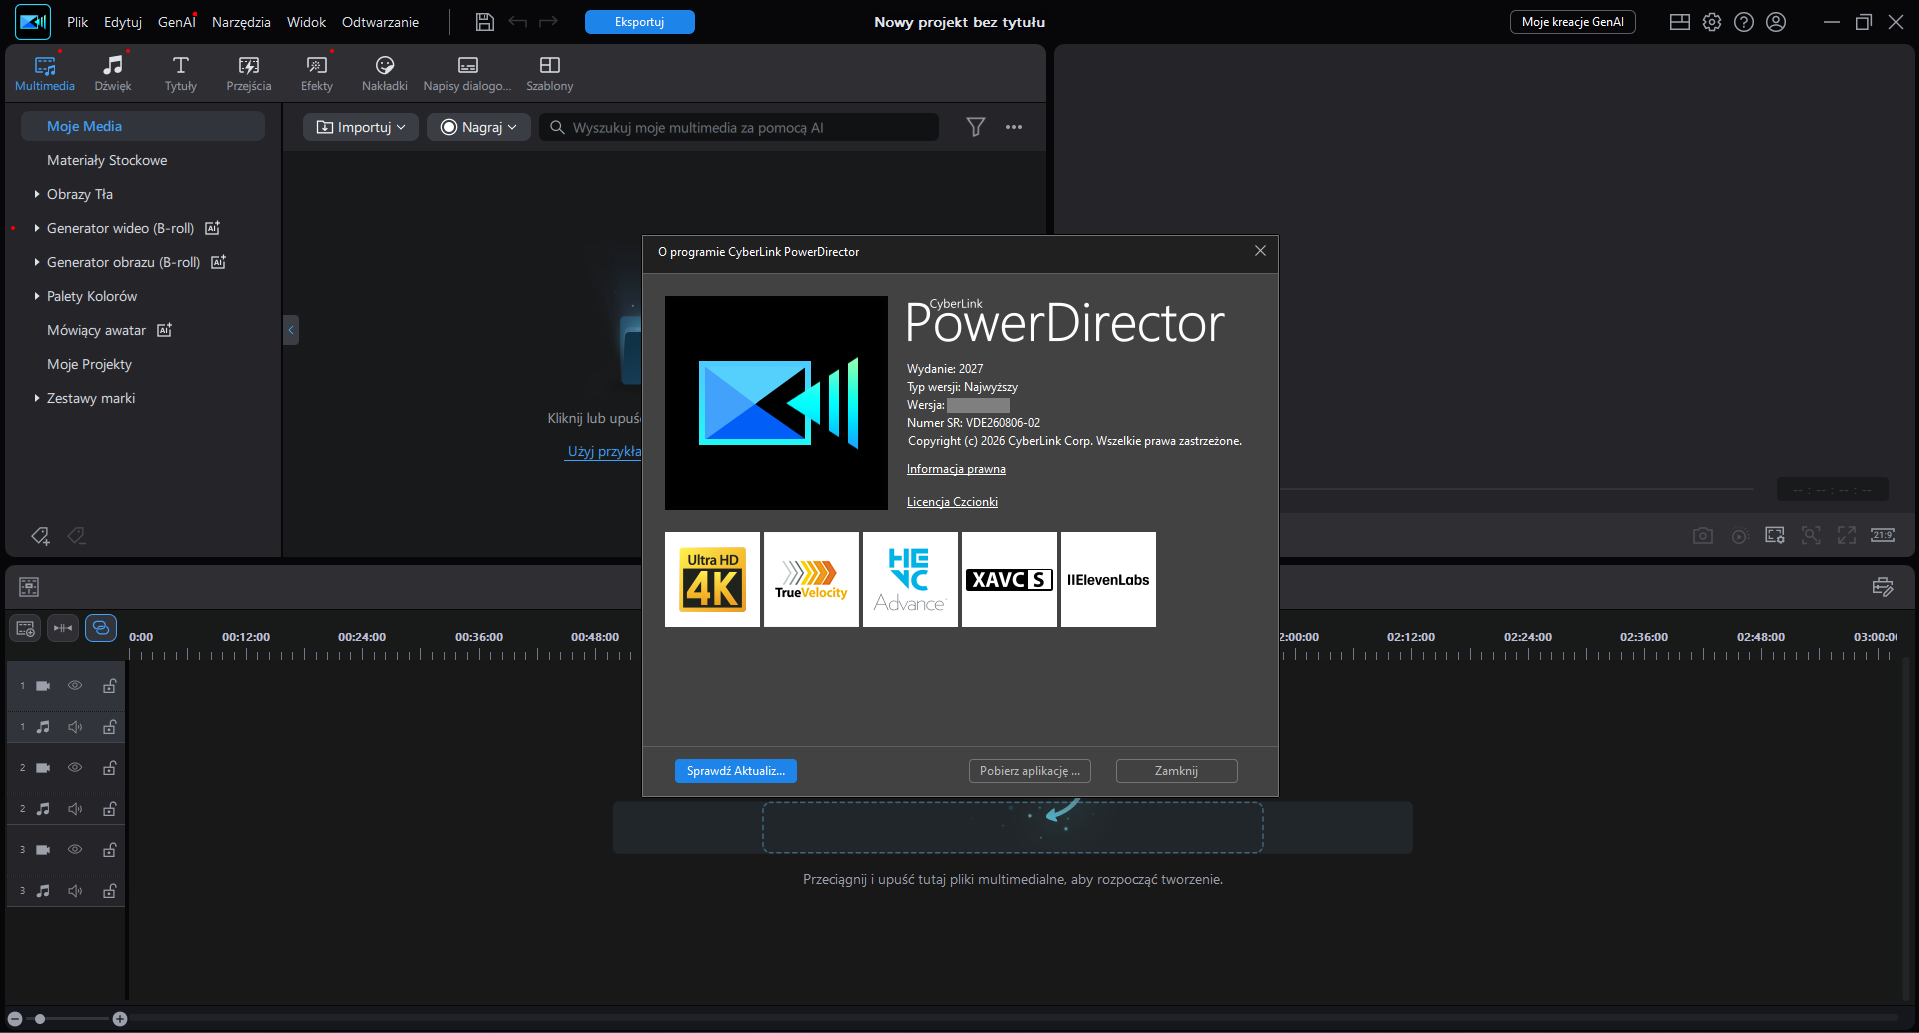Open the Multimedia room tab
The image size is (1919, 1033).
pos(45,73)
